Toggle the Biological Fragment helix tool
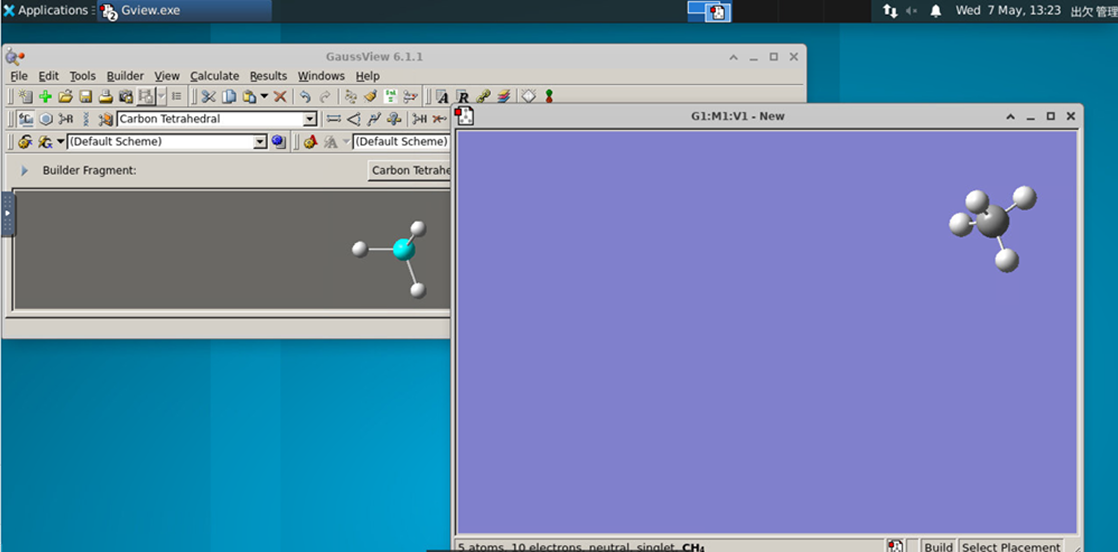This screenshot has height=552, width=1118. (86, 119)
